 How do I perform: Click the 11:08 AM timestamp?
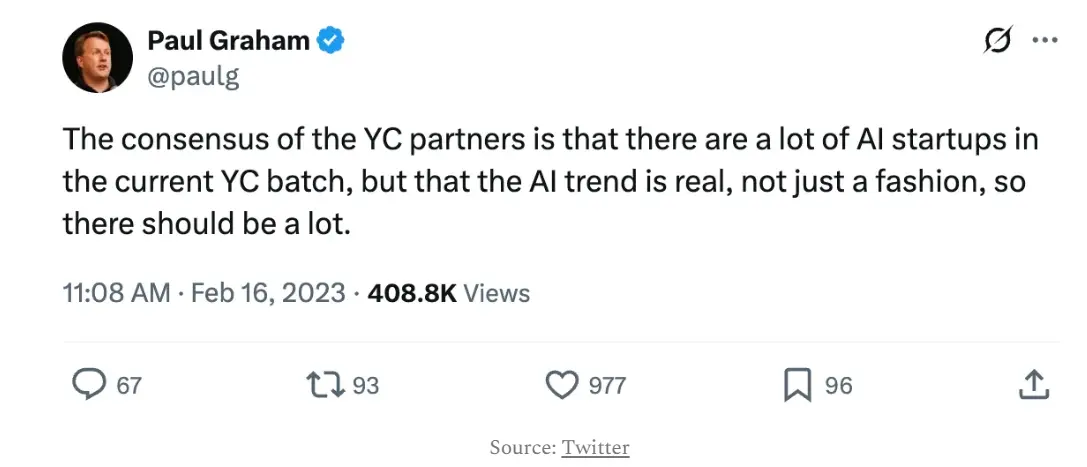[x=116, y=293]
